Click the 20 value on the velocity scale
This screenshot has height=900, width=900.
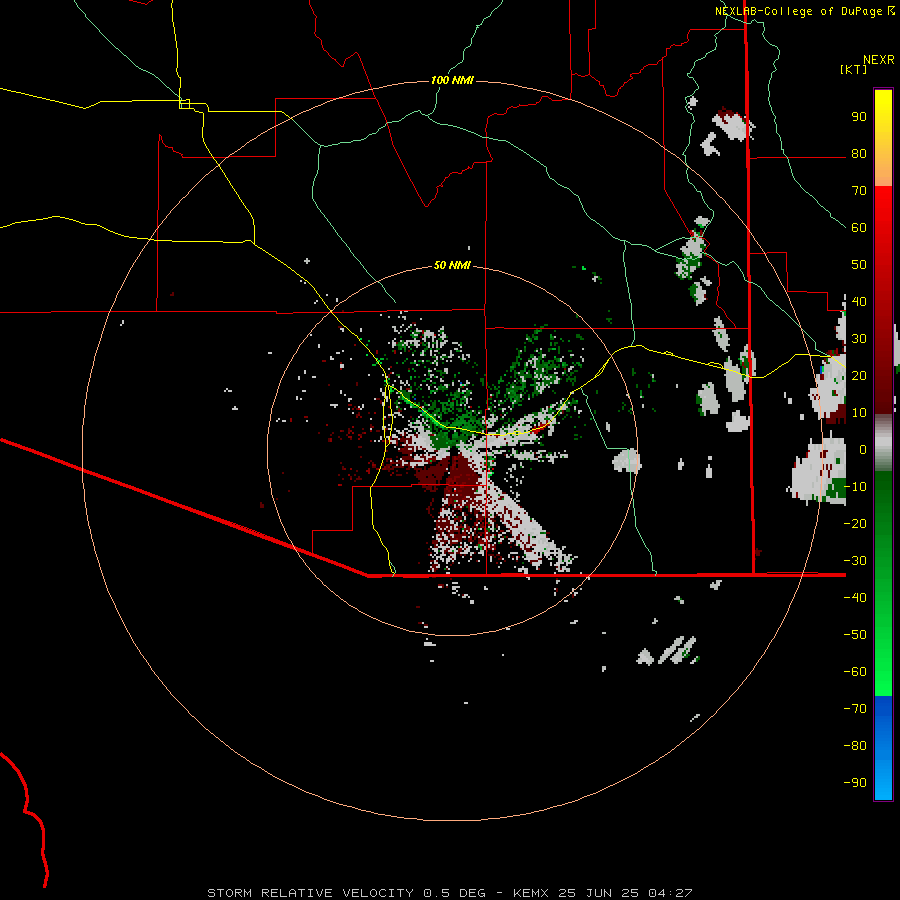click(859, 376)
